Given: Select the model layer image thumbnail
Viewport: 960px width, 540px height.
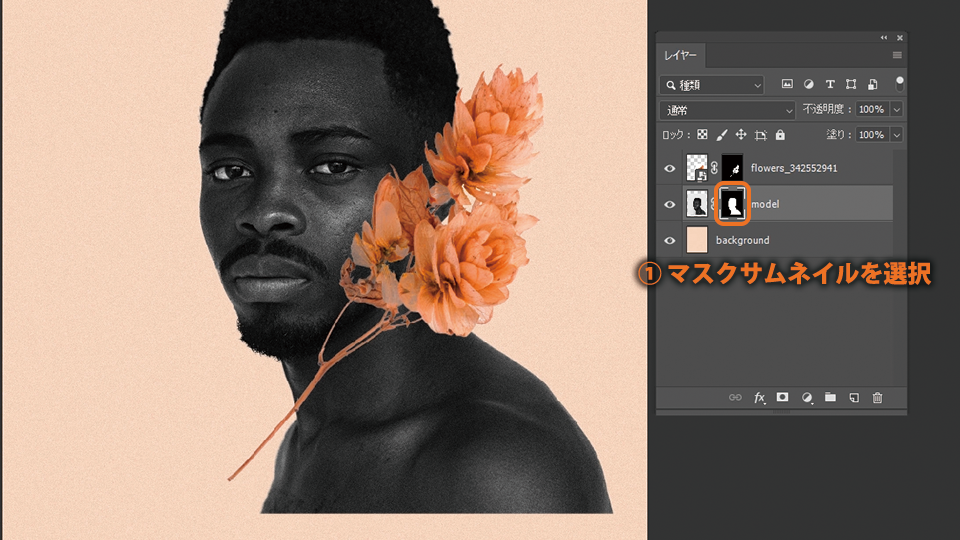Looking at the screenshot, I should point(697,204).
